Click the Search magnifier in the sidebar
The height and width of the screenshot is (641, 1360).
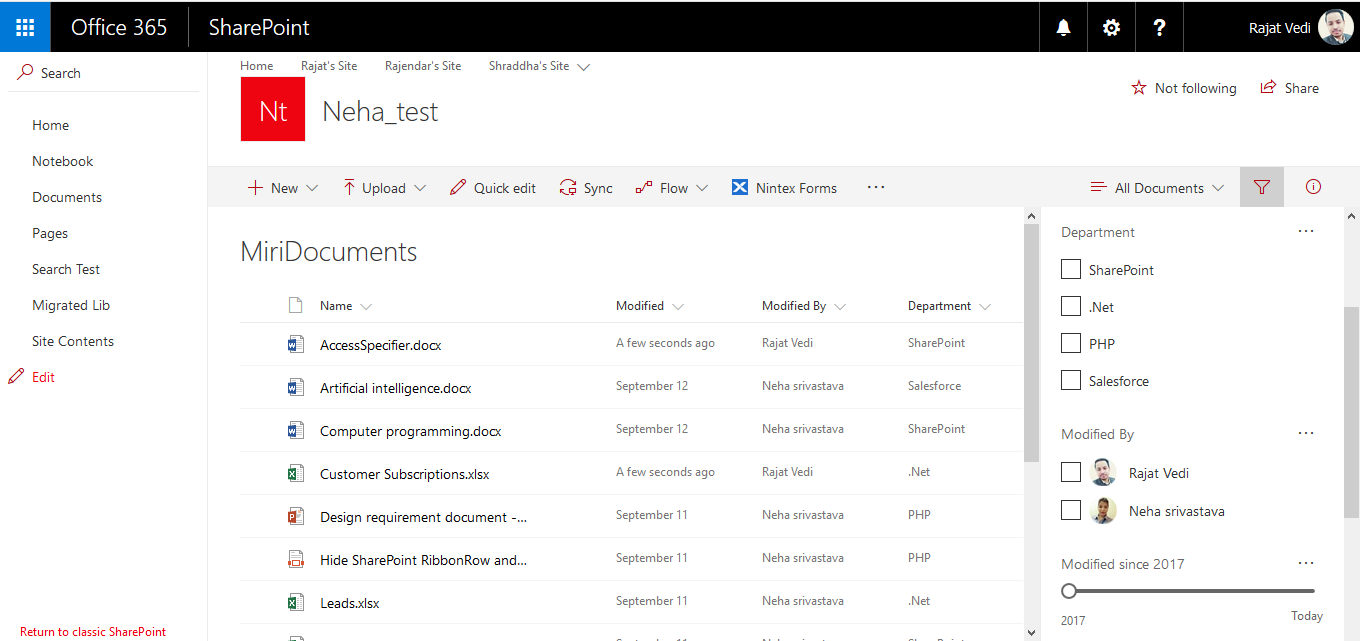pos(23,72)
